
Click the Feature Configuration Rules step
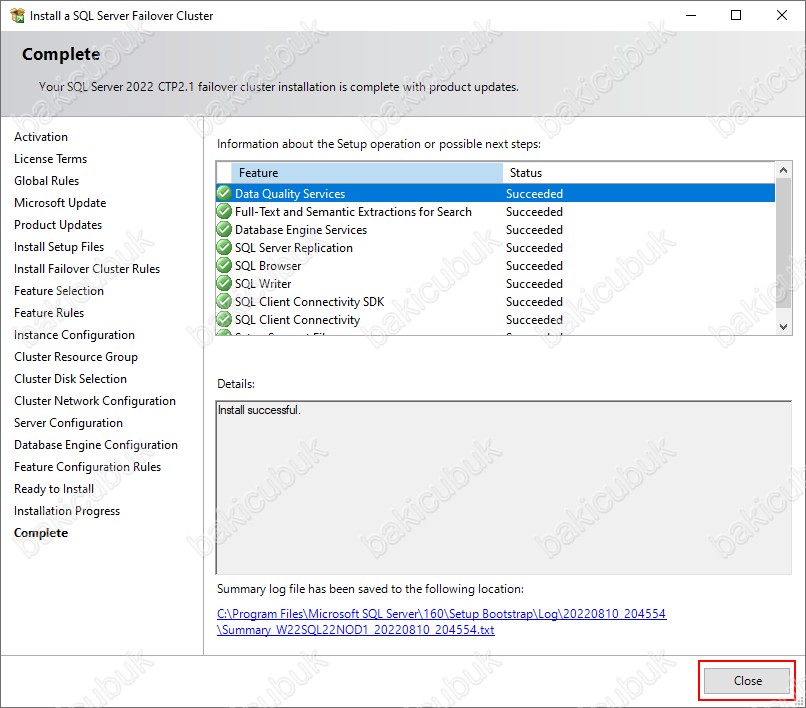click(87, 467)
